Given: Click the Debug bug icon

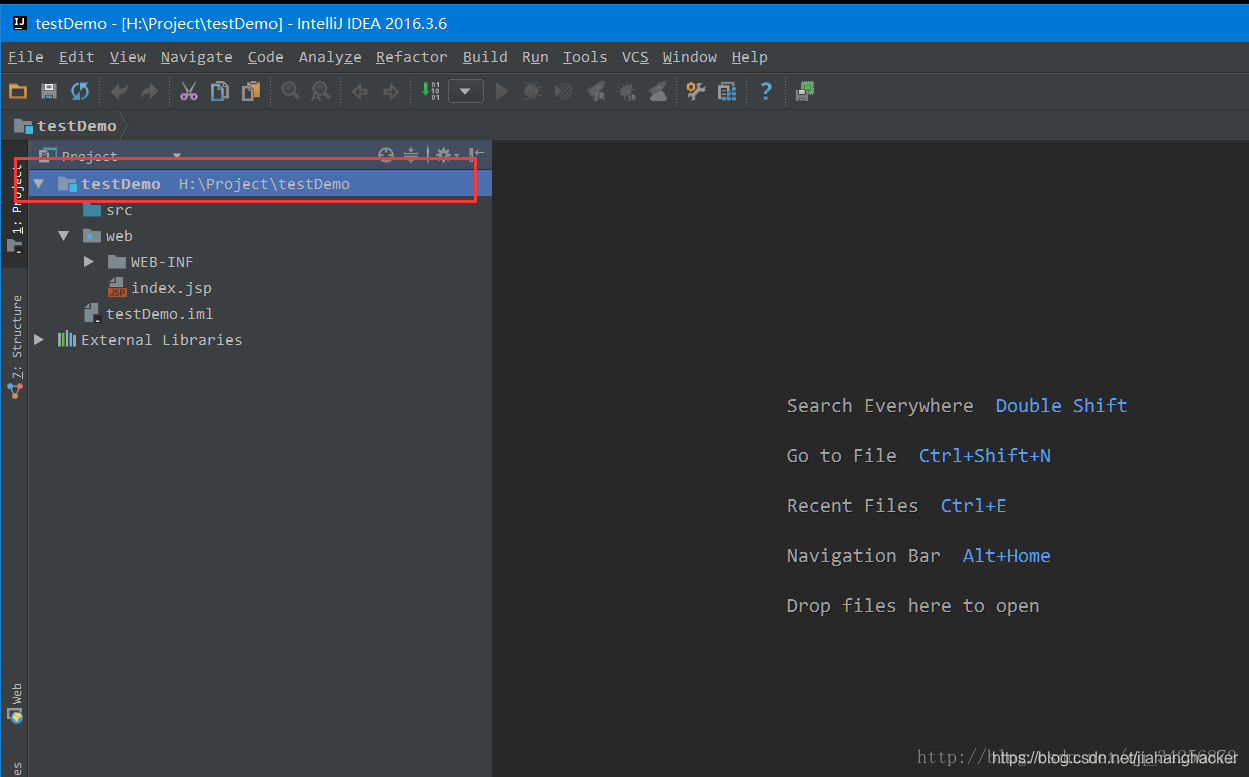Looking at the screenshot, I should pos(533,91).
